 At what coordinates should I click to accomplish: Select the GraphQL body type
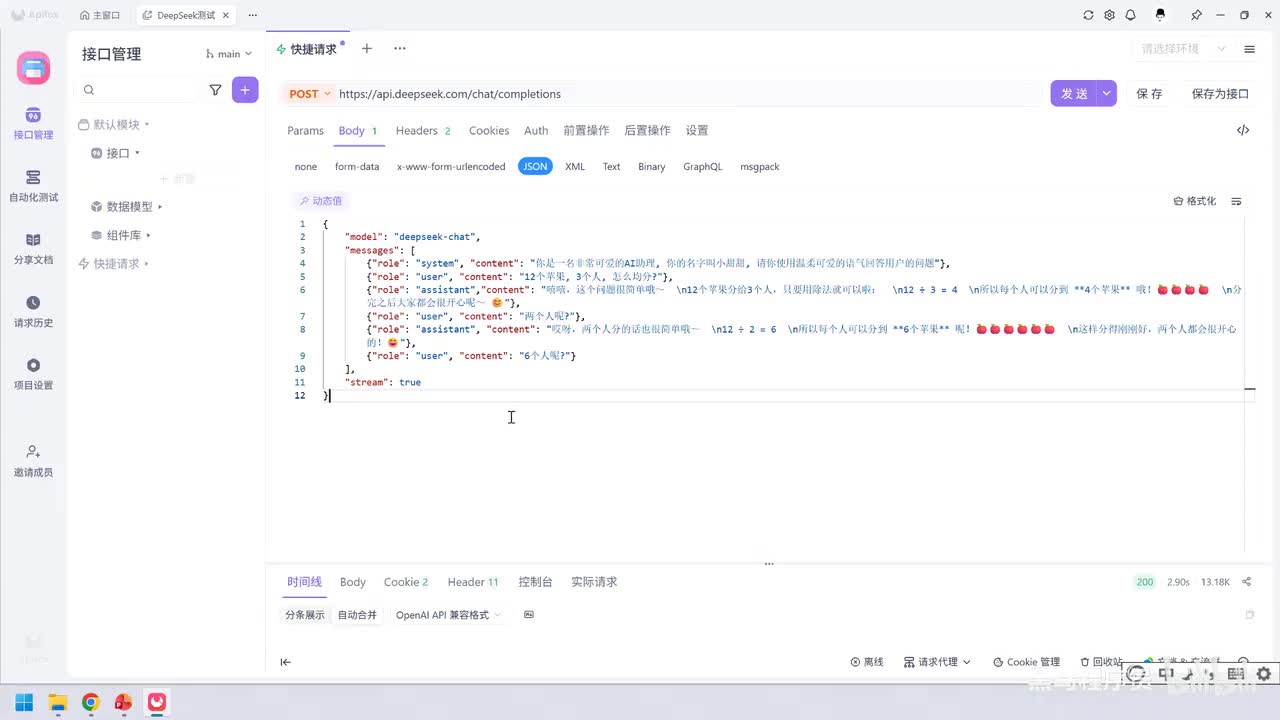[x=703, y=167]
